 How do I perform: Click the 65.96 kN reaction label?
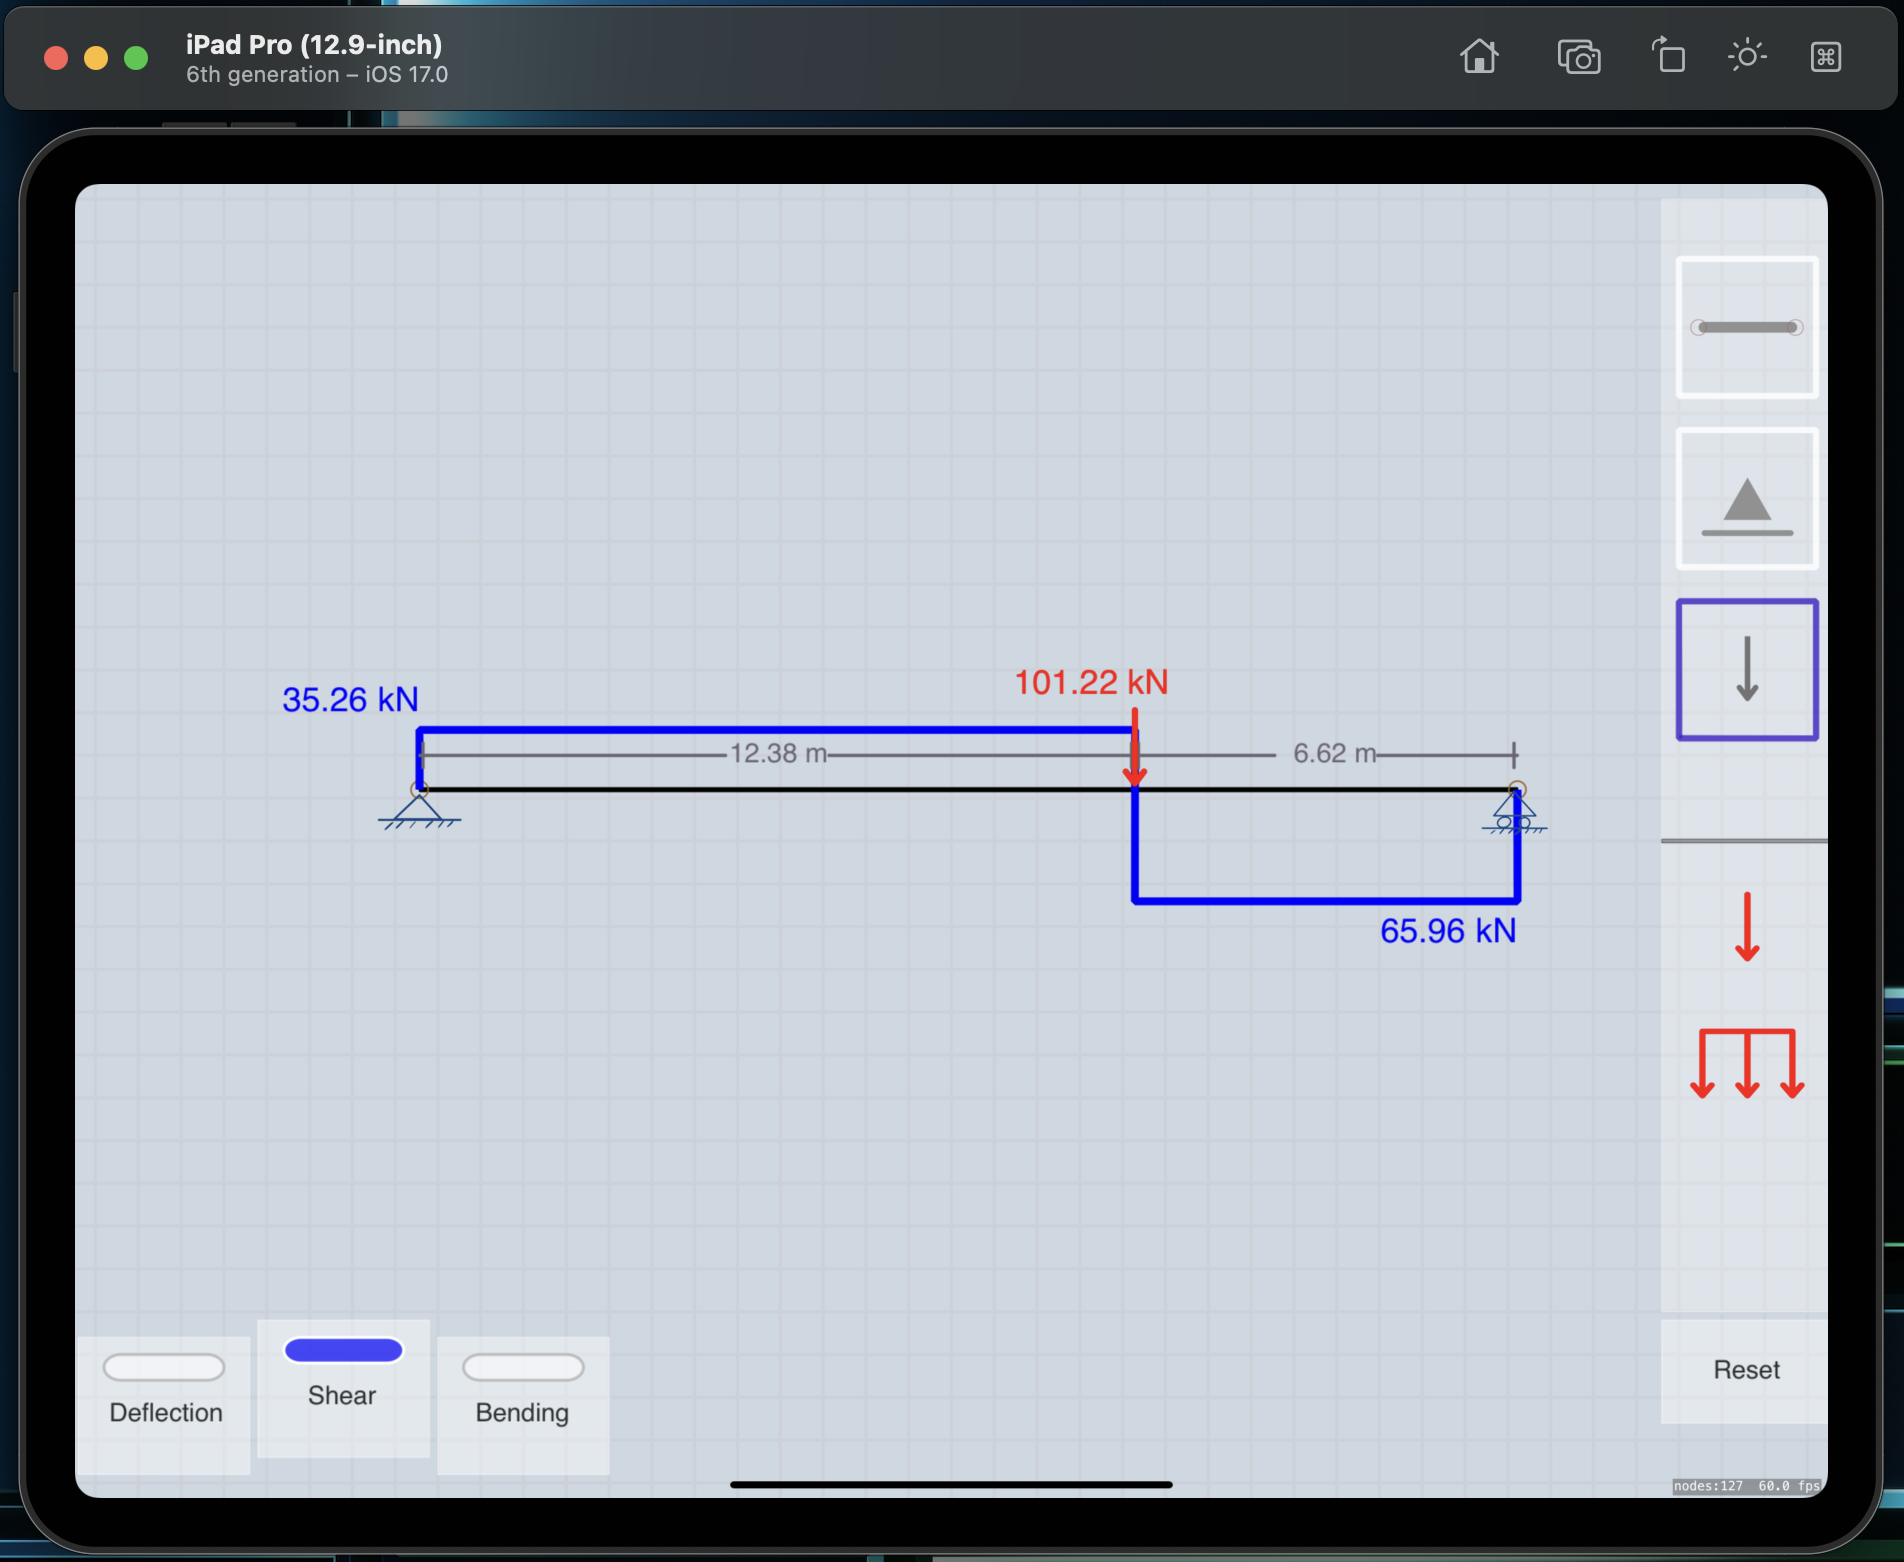coord(1448,931)
